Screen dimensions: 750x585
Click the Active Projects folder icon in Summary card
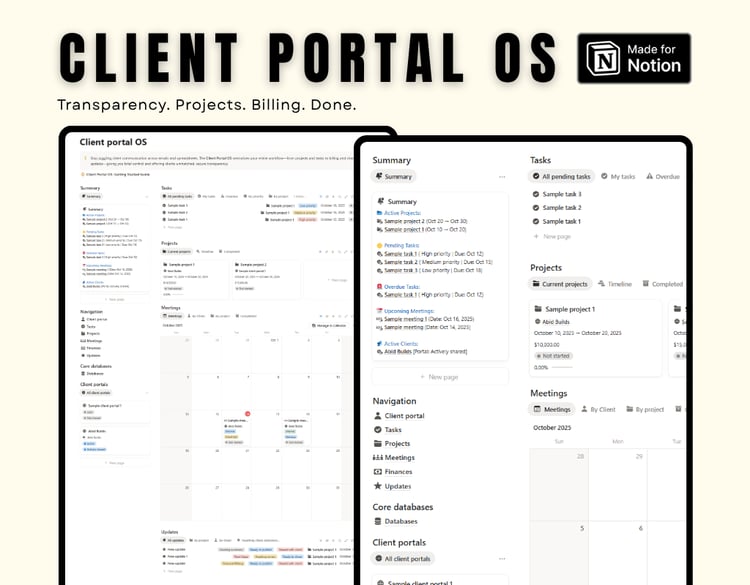point(379,213)
